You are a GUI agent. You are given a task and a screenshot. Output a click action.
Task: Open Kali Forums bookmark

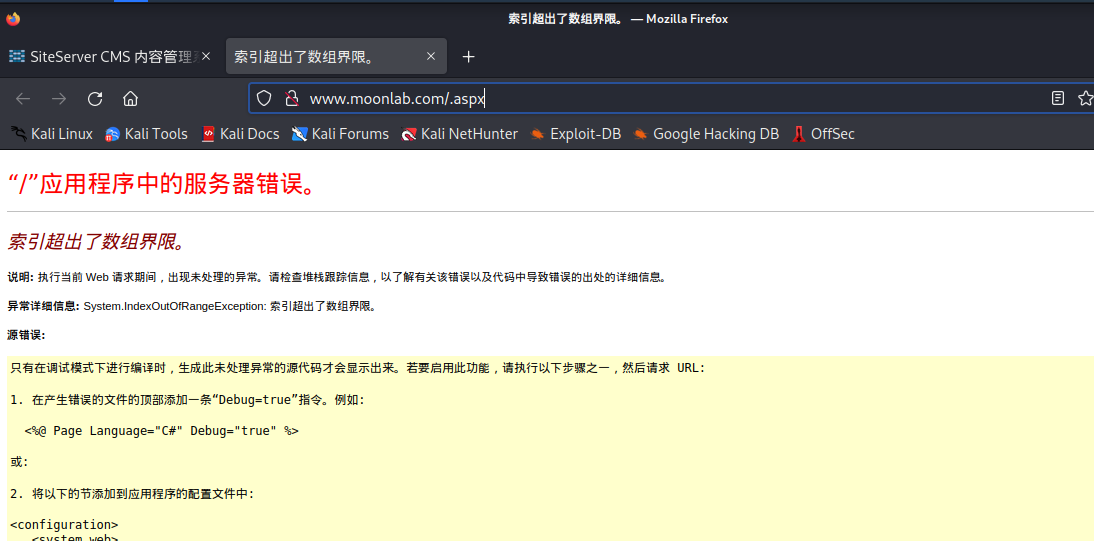click(x=340, y=134)
